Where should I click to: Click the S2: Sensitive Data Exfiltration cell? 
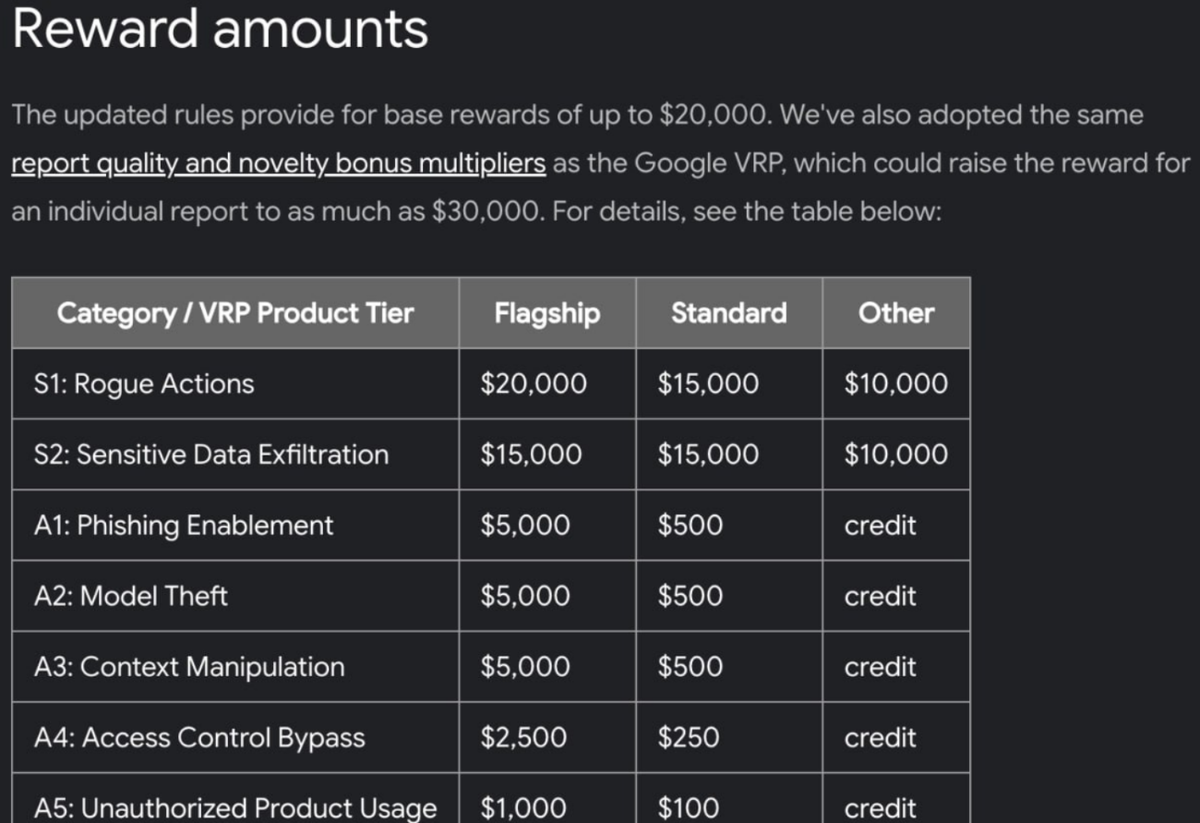point(211,455)
